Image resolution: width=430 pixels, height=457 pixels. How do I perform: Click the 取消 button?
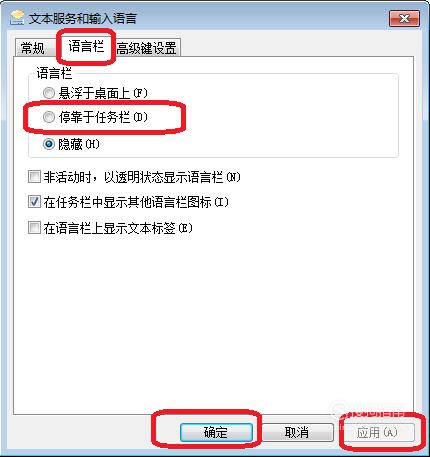[297, 433]
